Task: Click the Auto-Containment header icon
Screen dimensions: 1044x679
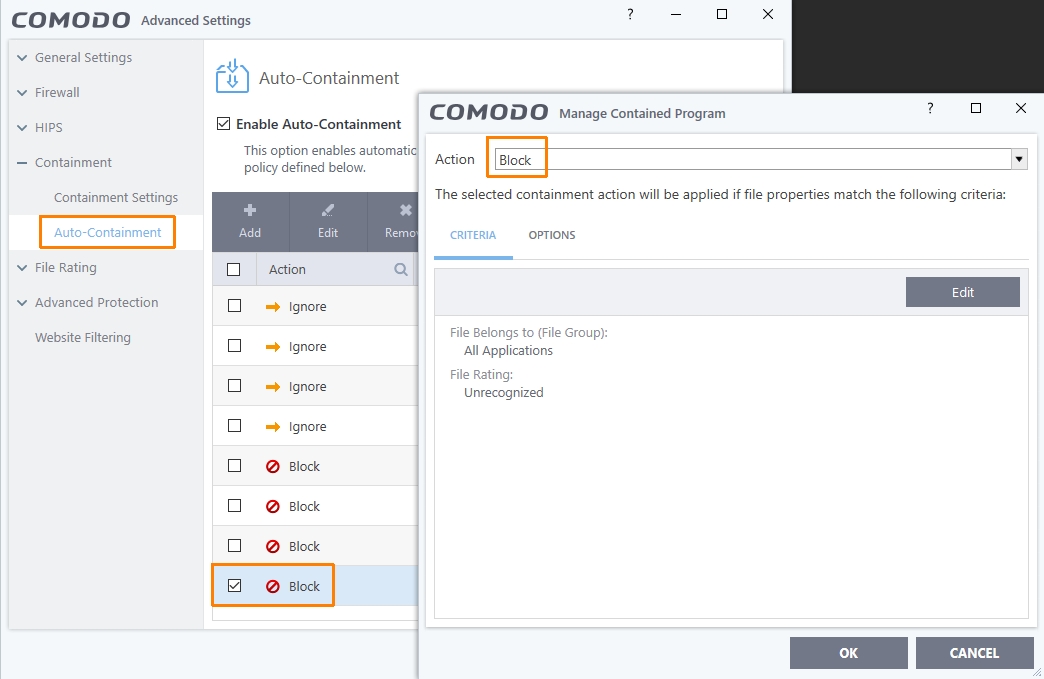Action: click(232, 77)
